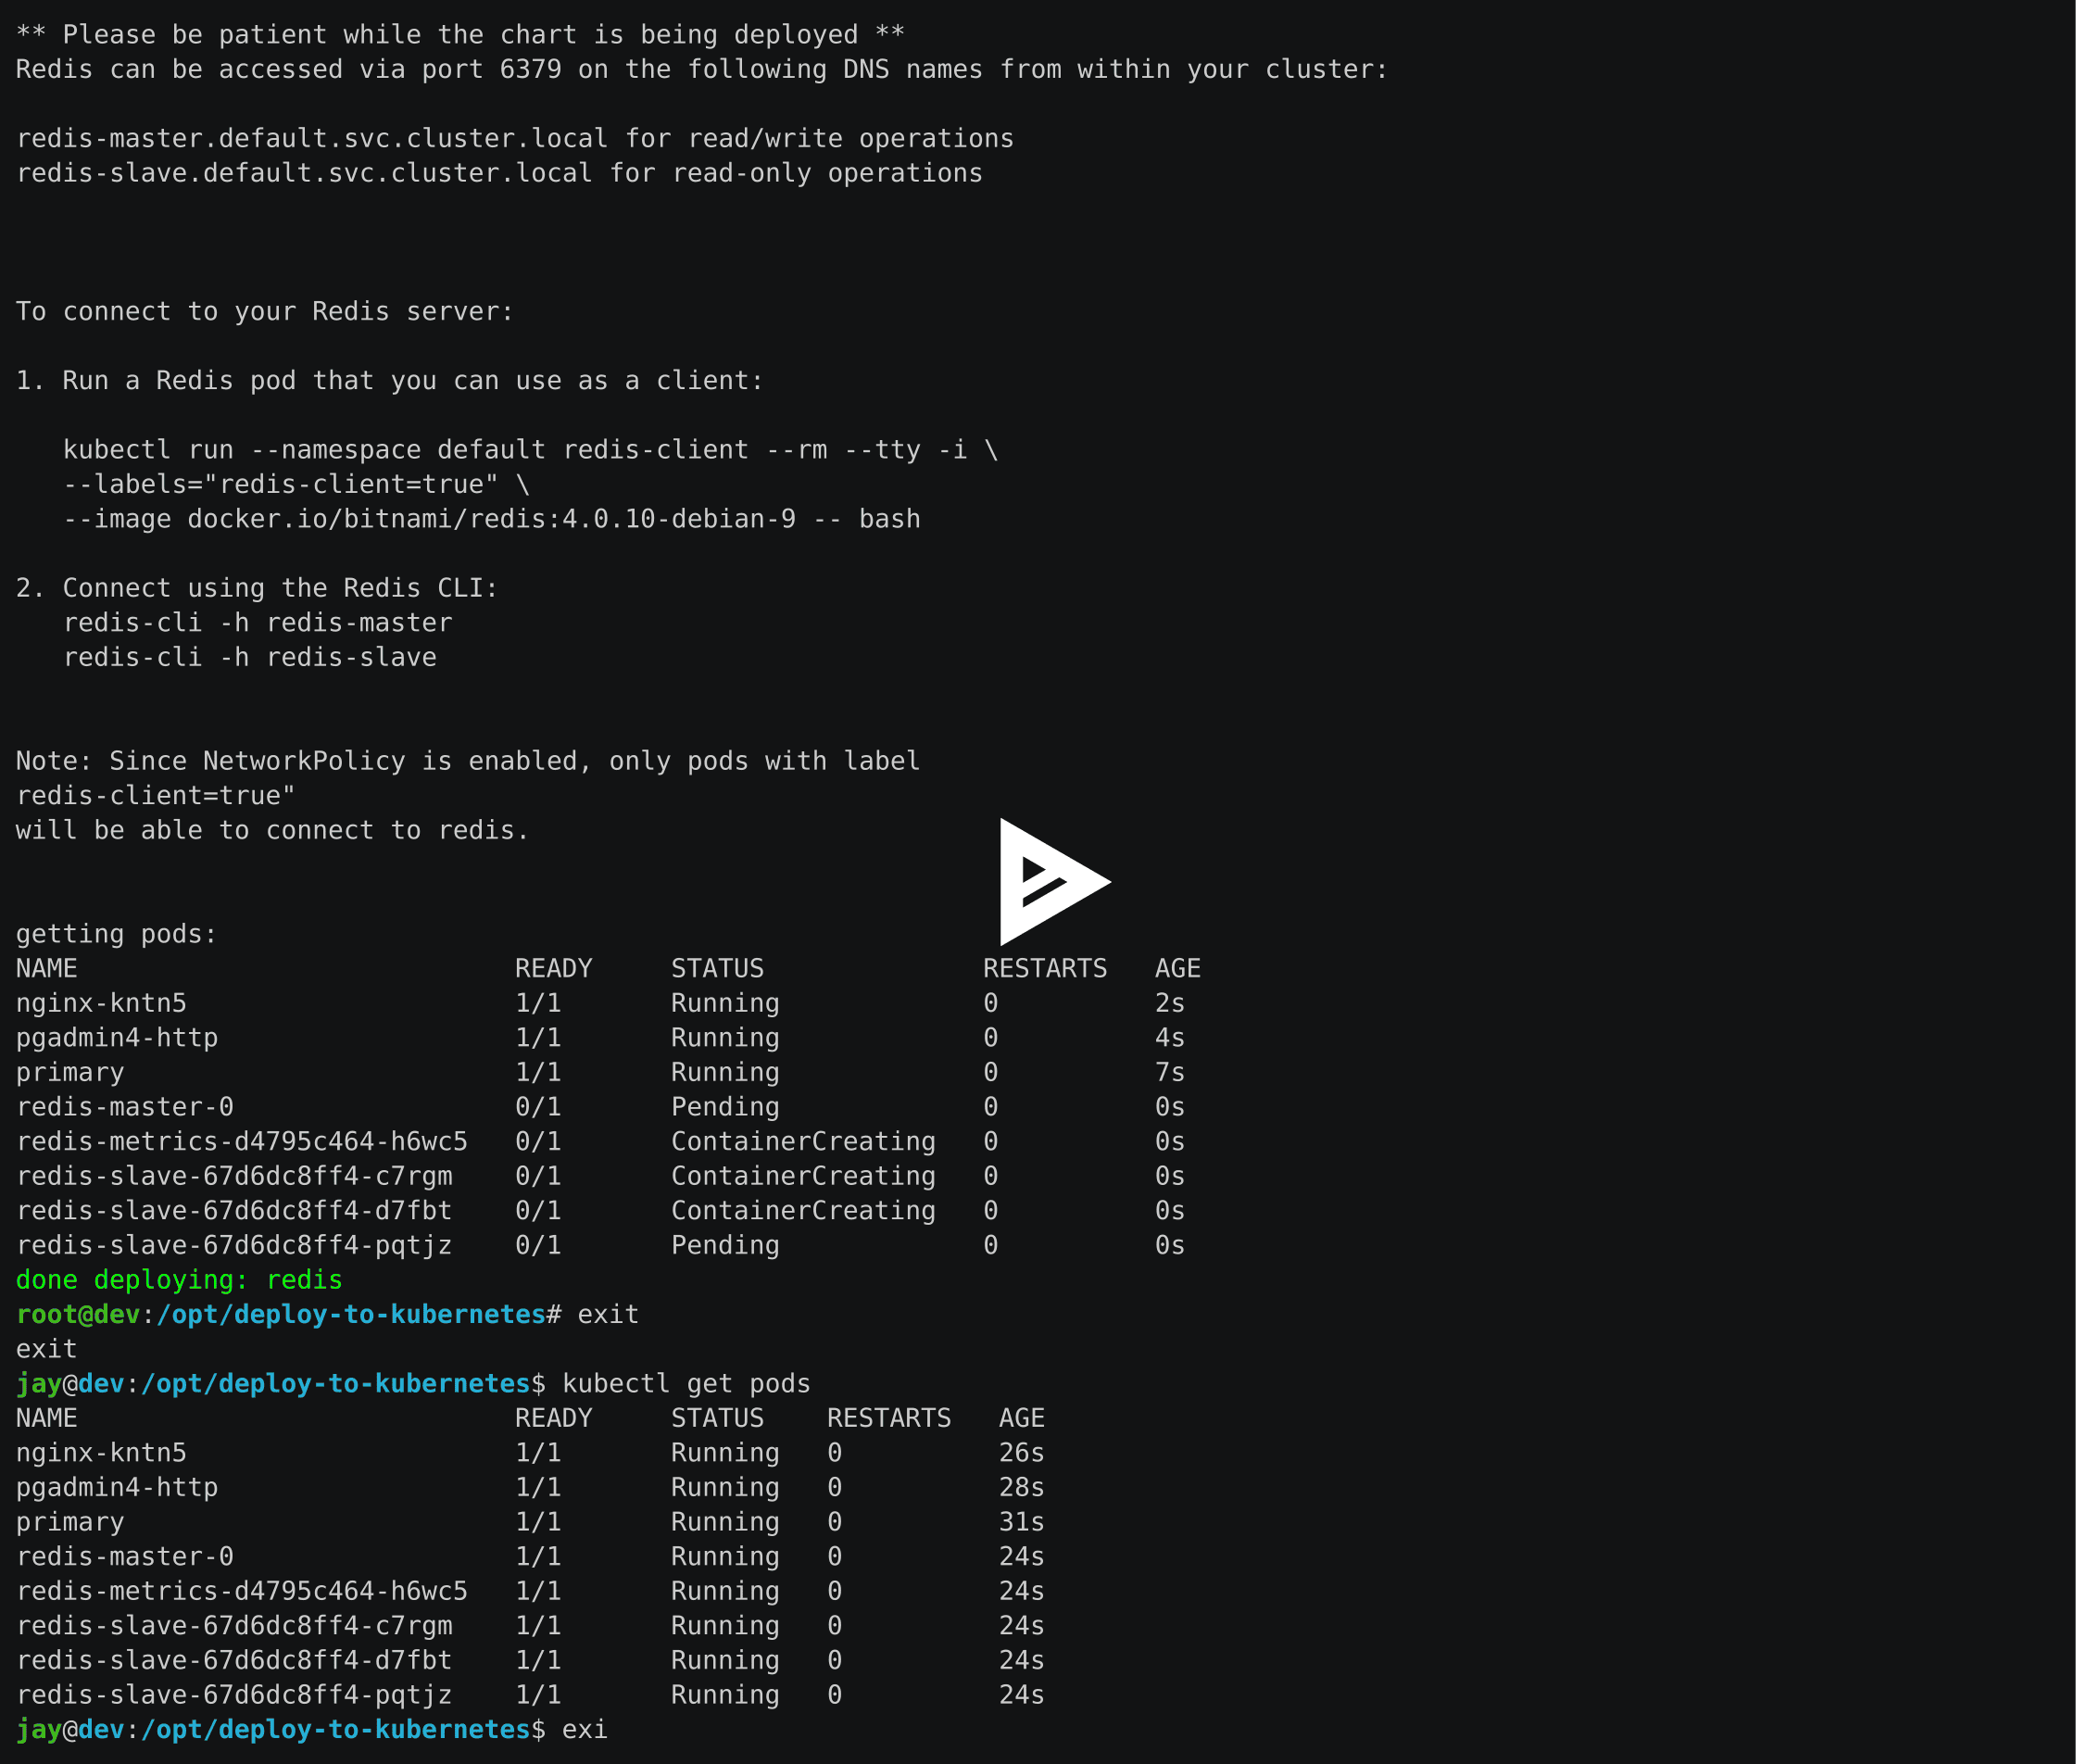Viewport: 2076px width, 1764px height.
Task: Click 'redis-master.default.svc.cluster.local' DNS name
Action: tap(312, 138)
